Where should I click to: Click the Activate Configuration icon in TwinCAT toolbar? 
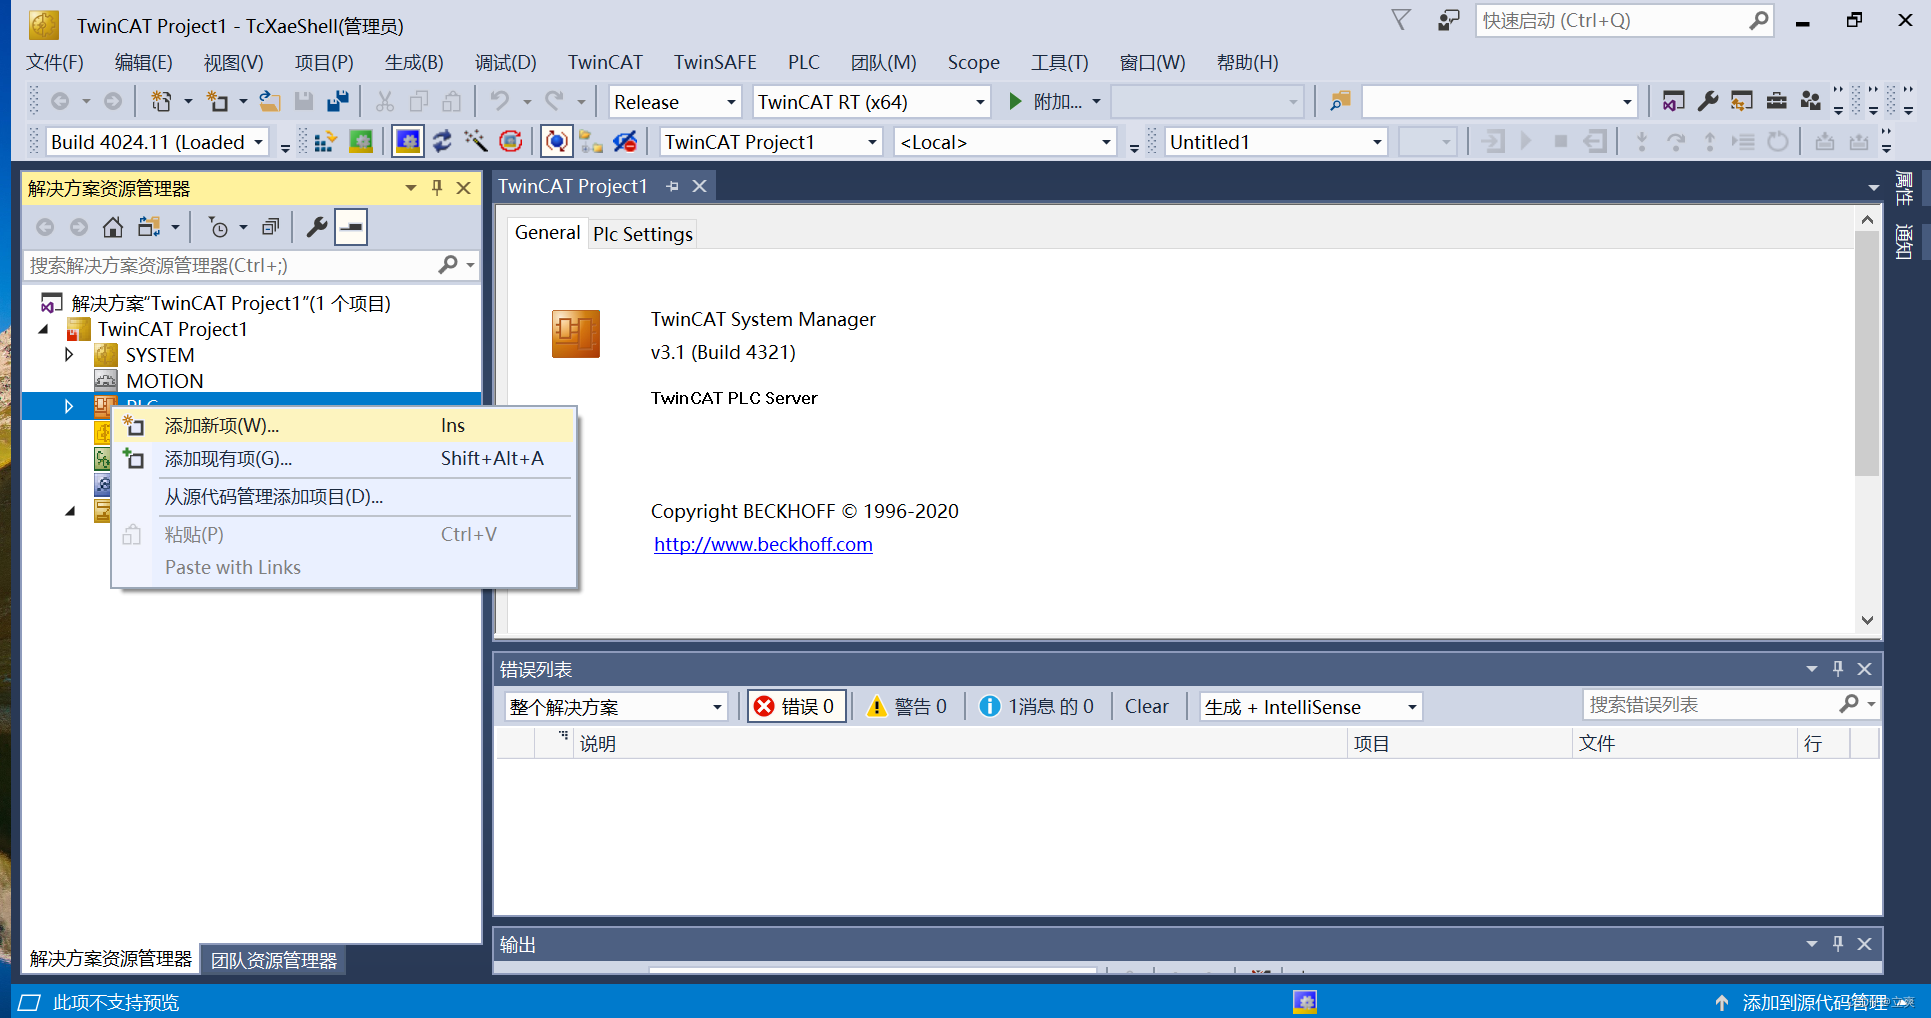324,142
